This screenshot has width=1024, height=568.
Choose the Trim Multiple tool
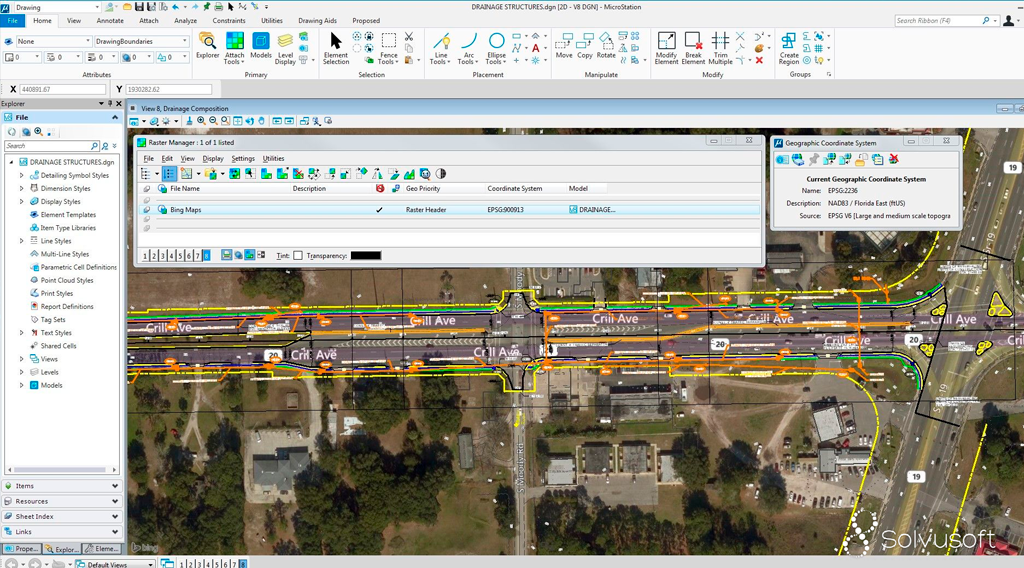[x=720, y=48]
